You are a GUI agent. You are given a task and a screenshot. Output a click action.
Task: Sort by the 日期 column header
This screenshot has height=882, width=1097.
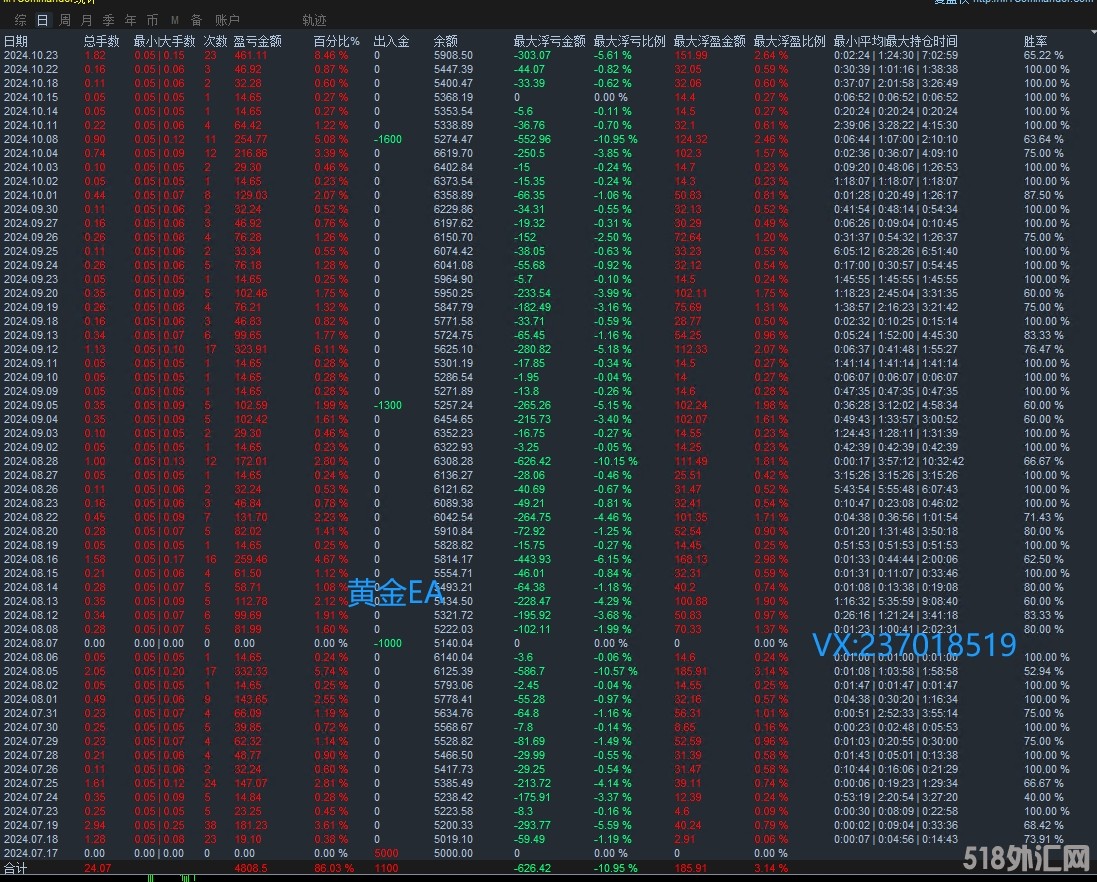(16, 41)
